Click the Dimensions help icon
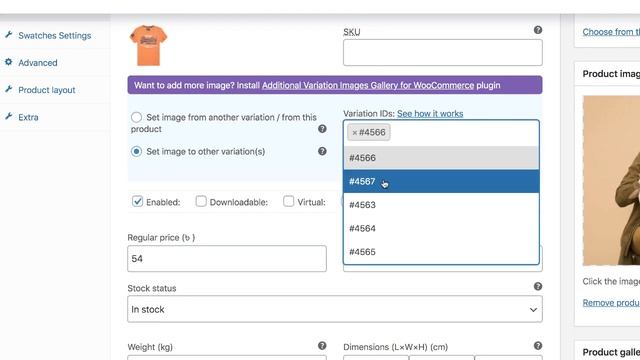The width and height of the screenshot is (640, 360). pyautogui.click(x=538, y=346)
